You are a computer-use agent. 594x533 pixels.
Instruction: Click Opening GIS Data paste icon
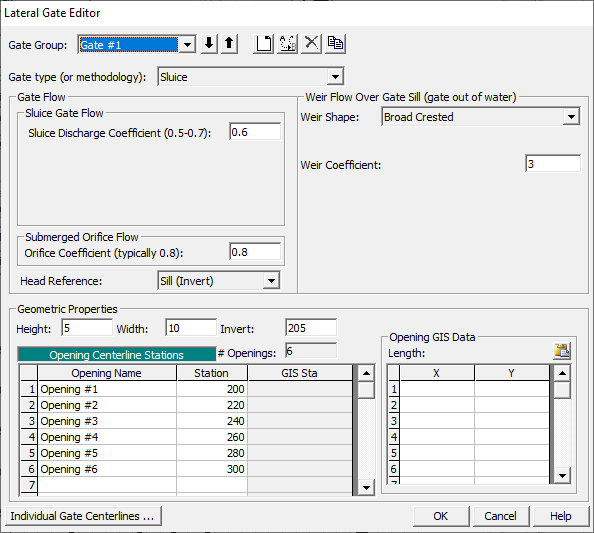561,351
